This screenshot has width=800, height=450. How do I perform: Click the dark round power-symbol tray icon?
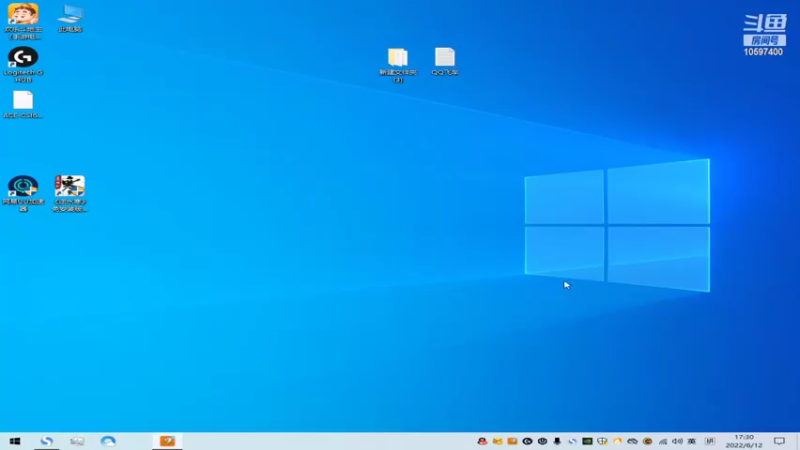tap(542, 441)
